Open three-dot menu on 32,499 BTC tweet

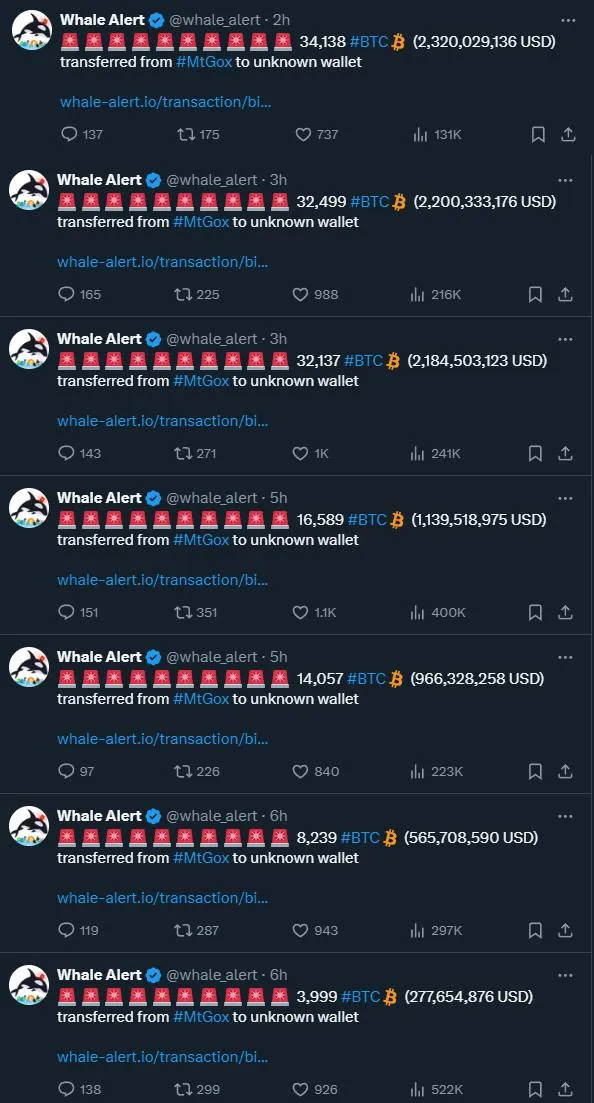[x=565, y=180]
